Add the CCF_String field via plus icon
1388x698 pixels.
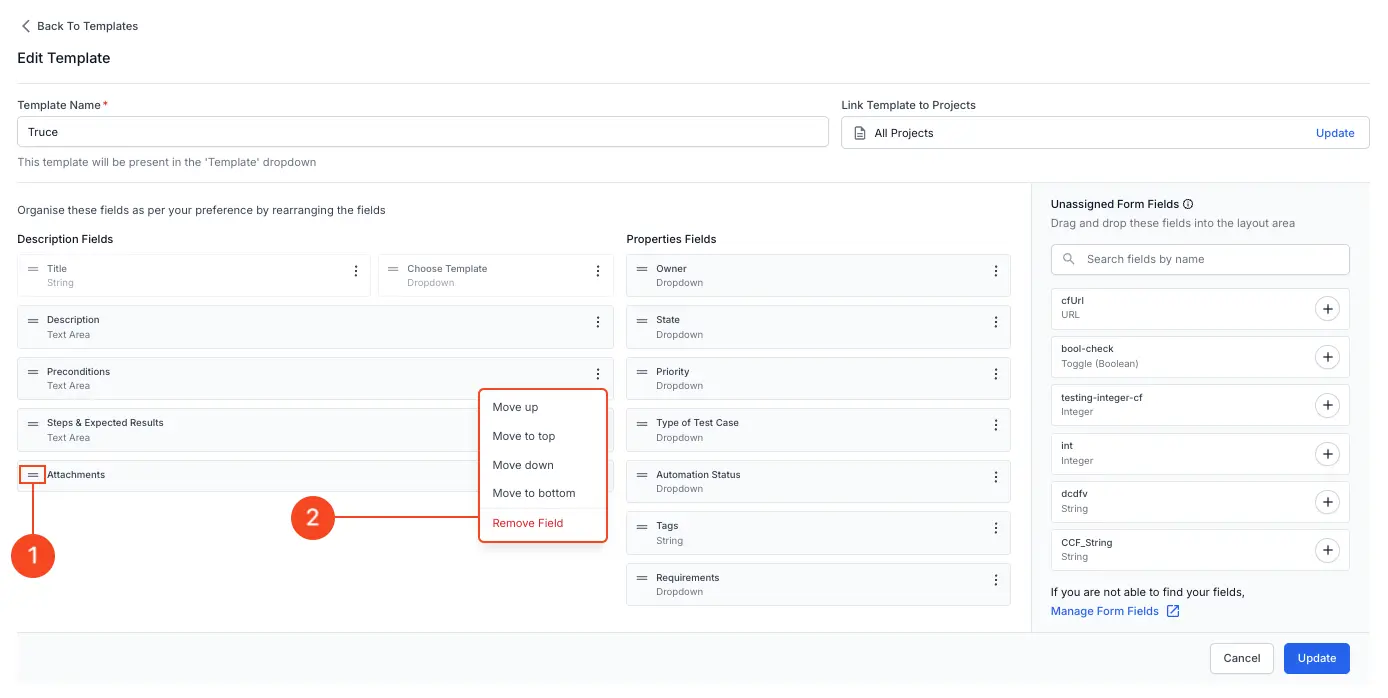click(x=1326, y=550)
